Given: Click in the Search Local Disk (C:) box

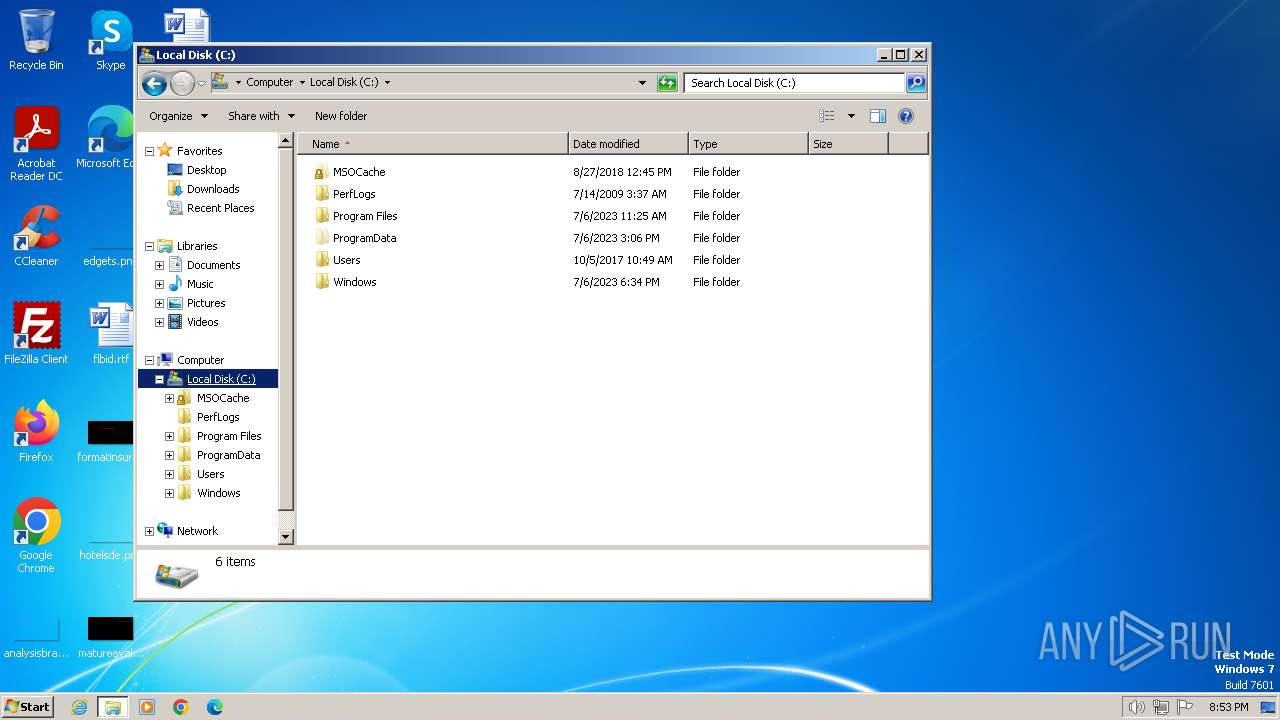Looking at the screenshot, I should pos(795,83).
